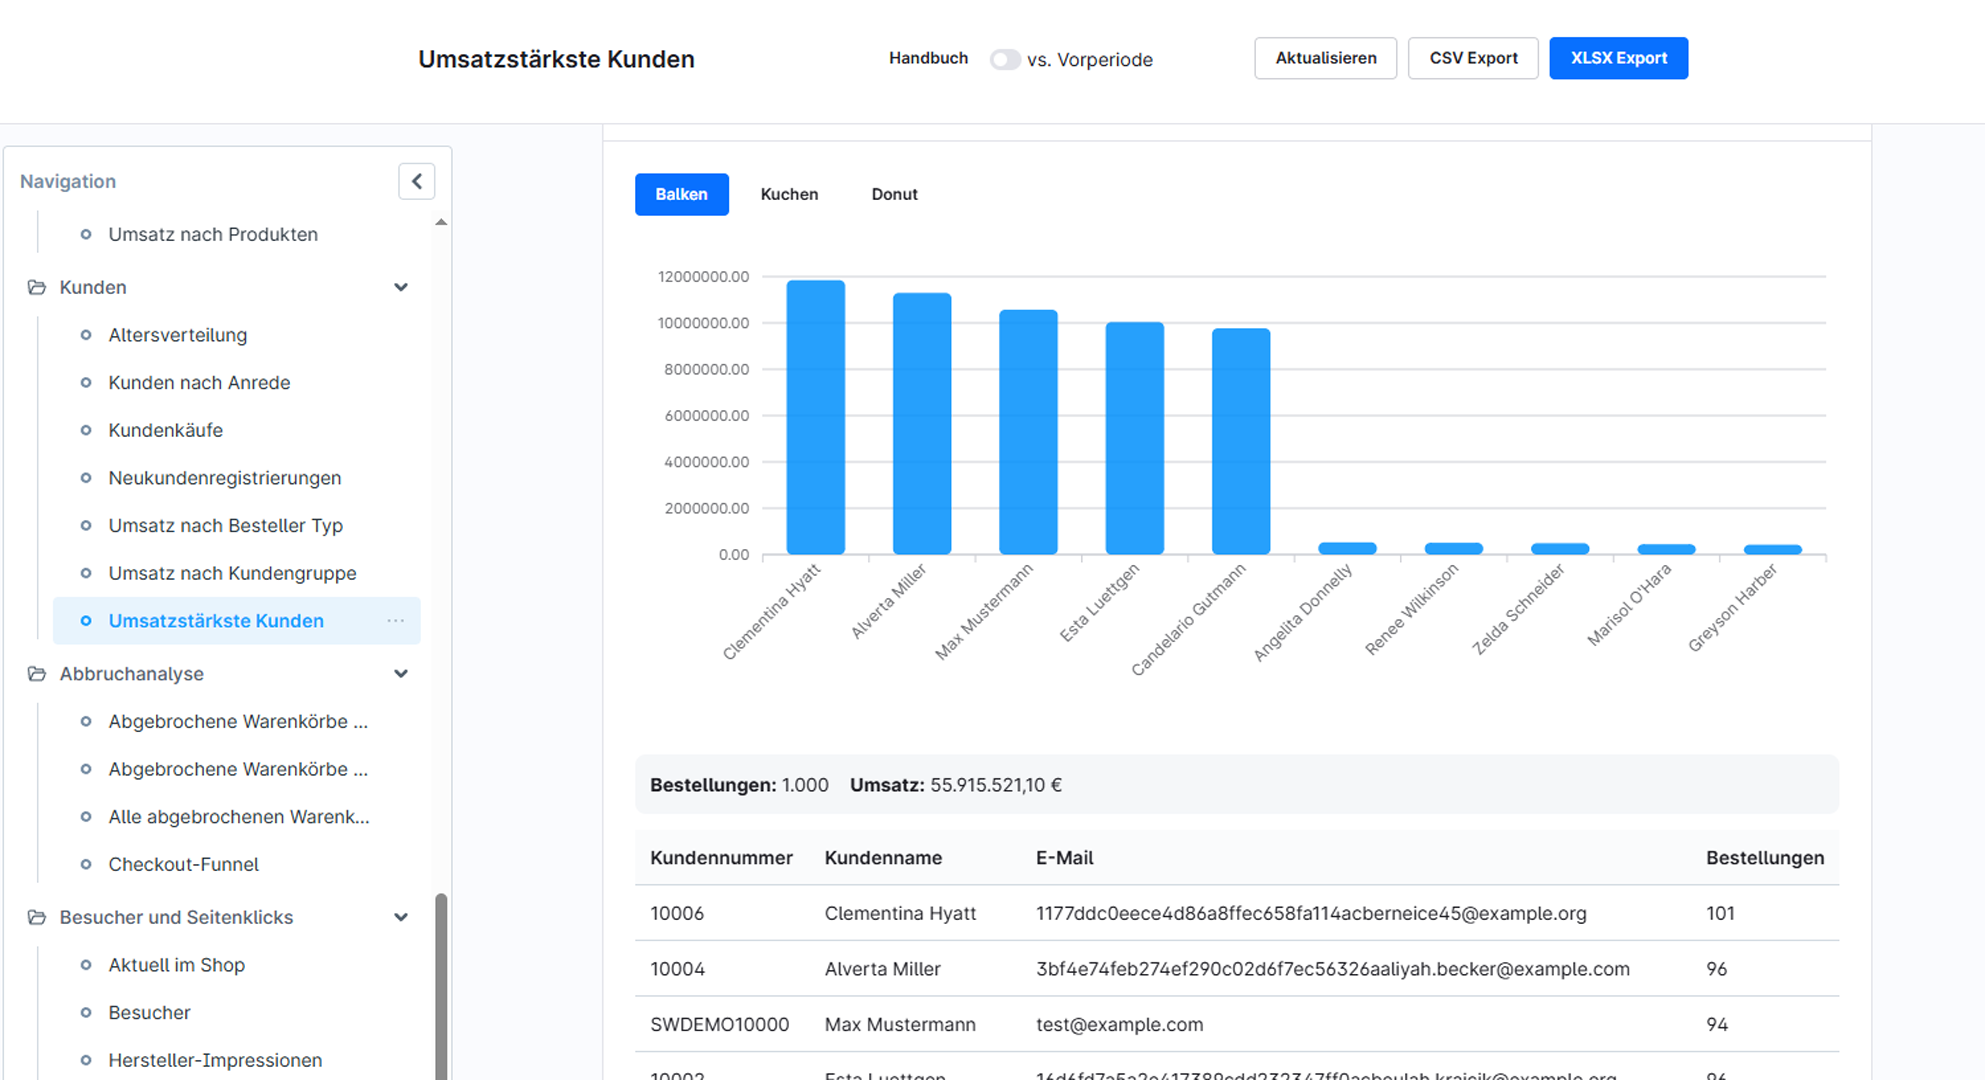Collapse the Kunden section chevron
1985x1080 pixels.
(401, 287)
